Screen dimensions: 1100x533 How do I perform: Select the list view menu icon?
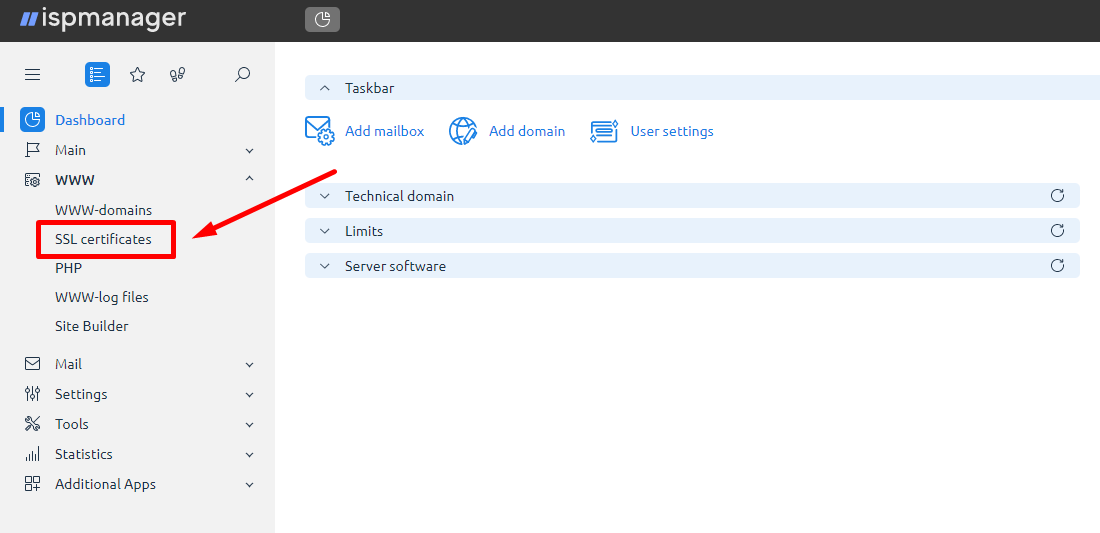(98, 74)
